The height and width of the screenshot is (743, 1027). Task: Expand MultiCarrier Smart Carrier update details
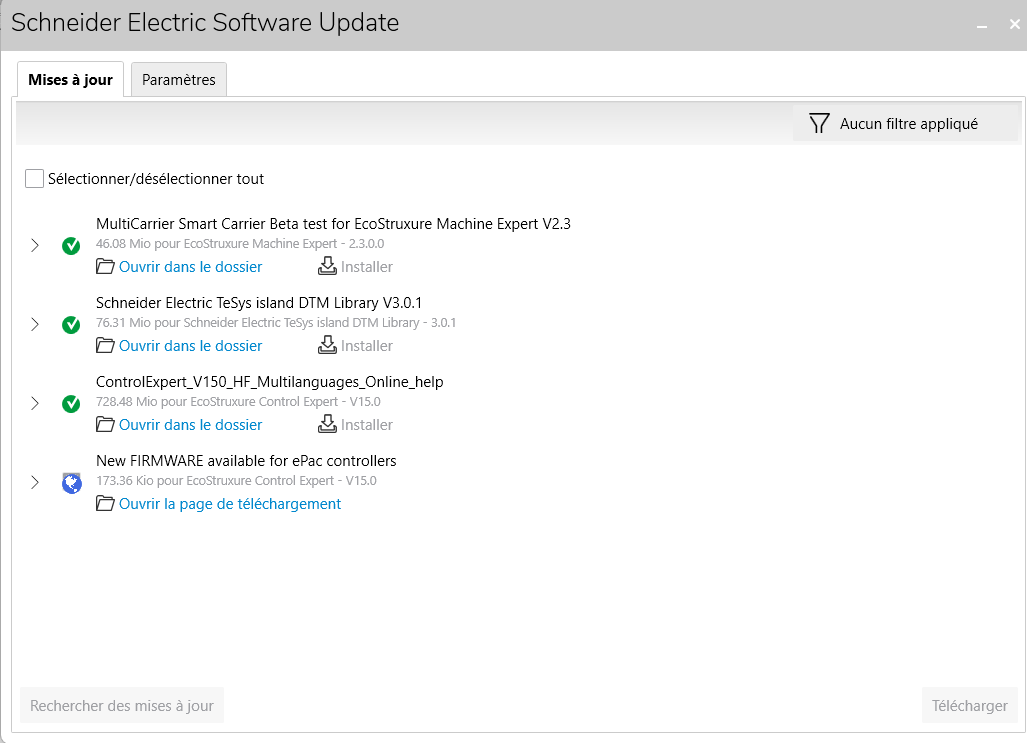coord(35,246)
